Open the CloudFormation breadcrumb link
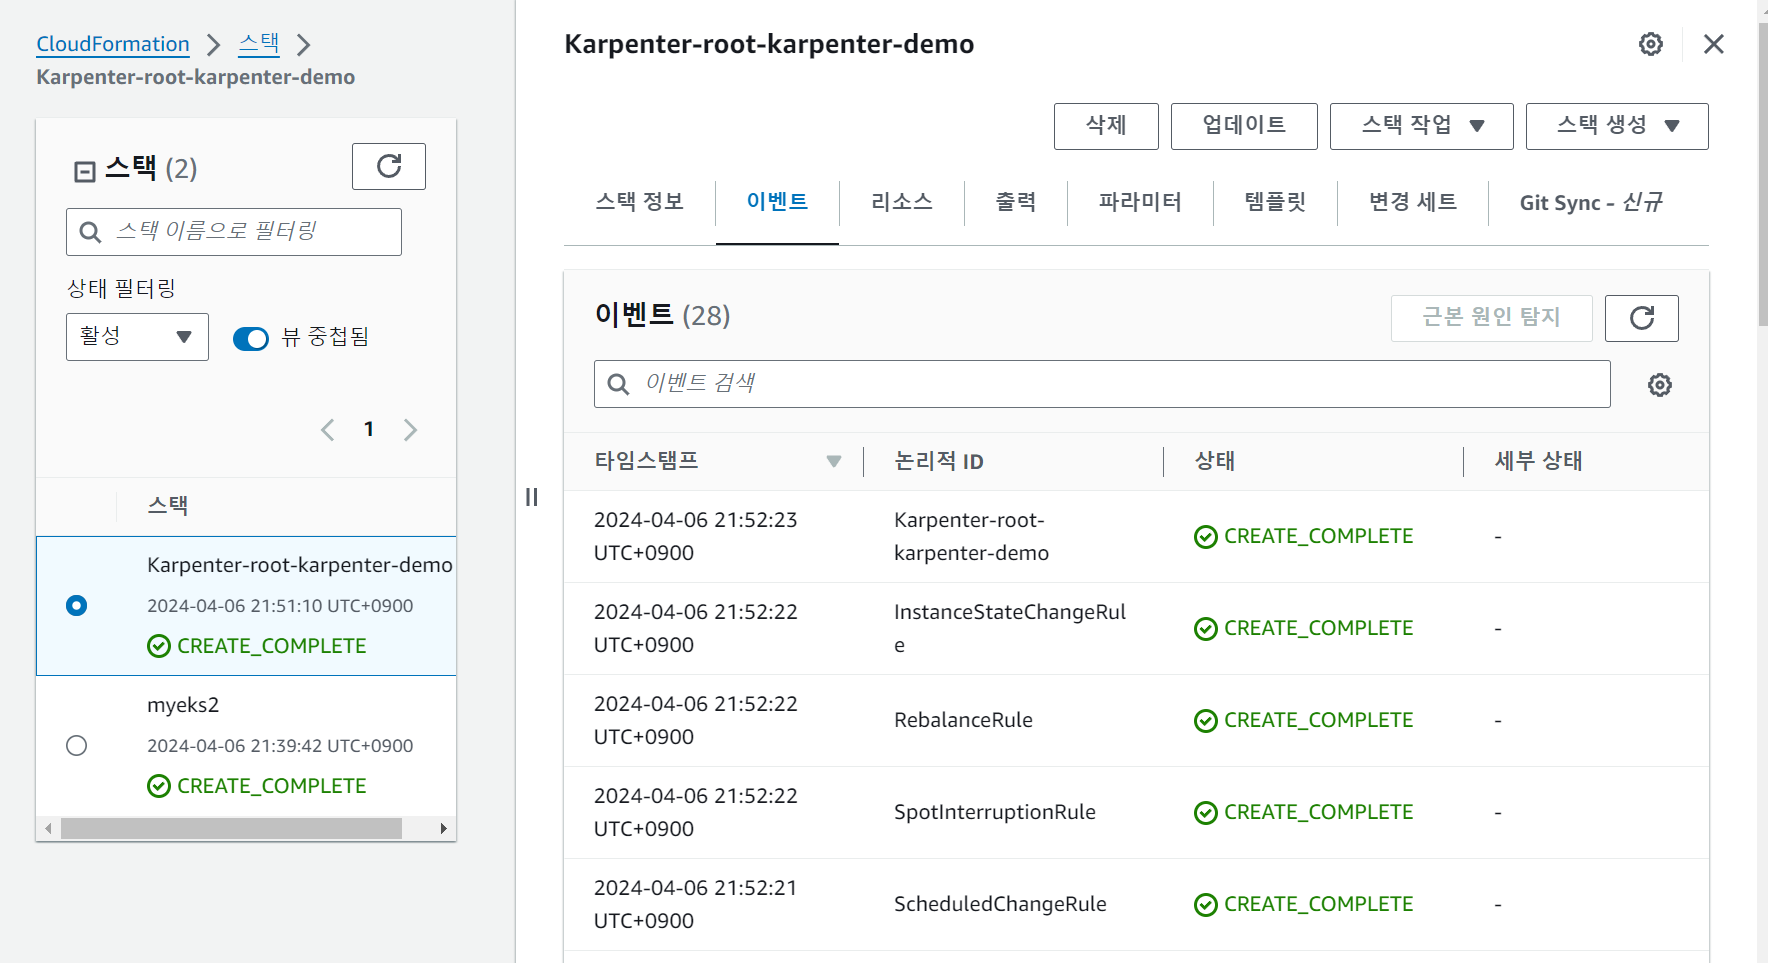This screenshot has width=1768, height=963. 113,44
